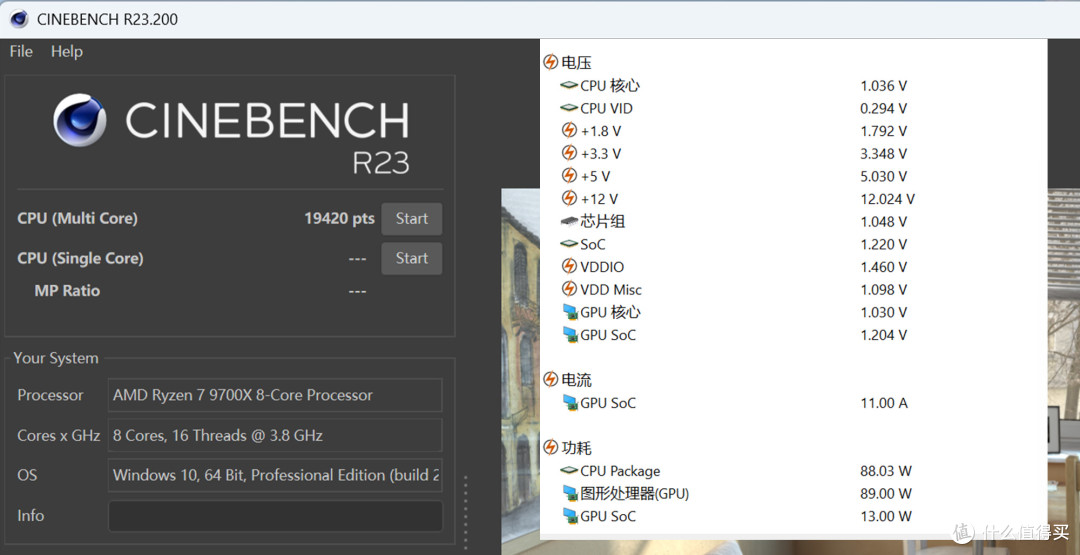
Task: Click the CPU (Single Core) label
Action: point(81,258)
